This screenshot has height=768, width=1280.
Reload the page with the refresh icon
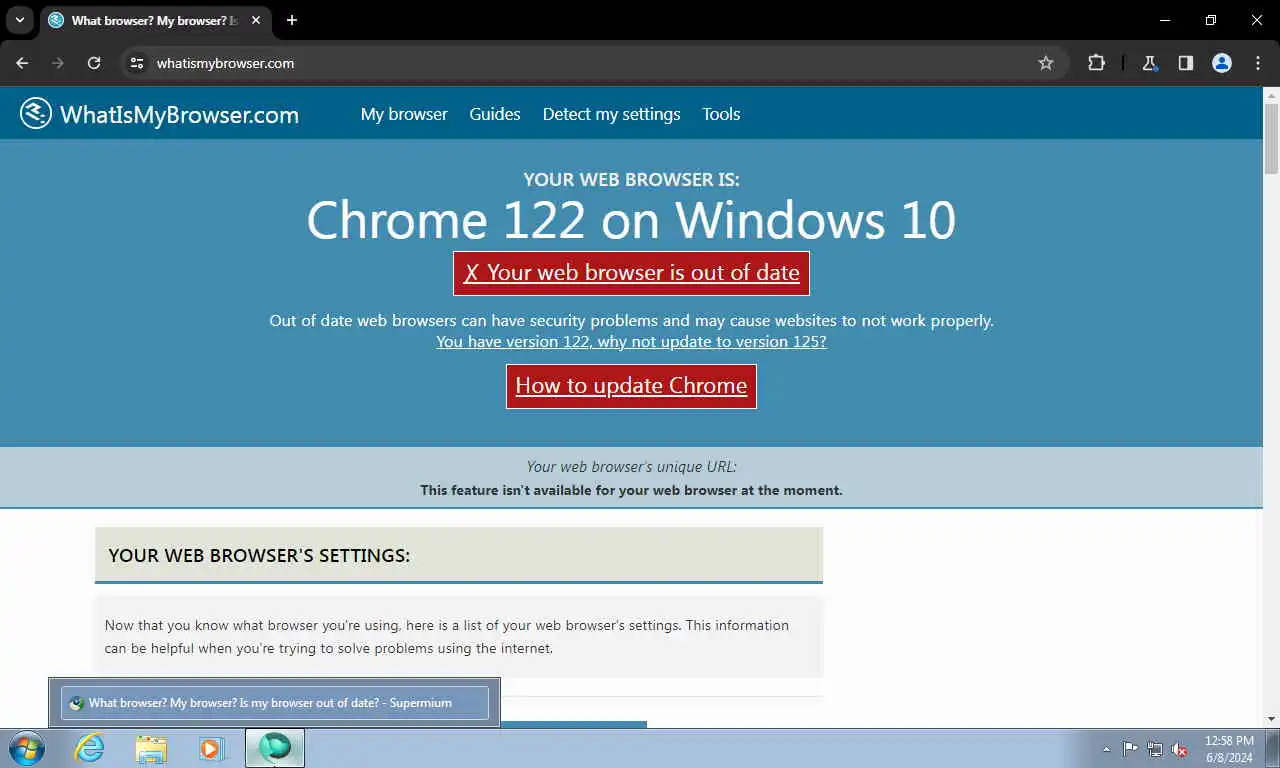click(x=94, y=63)
